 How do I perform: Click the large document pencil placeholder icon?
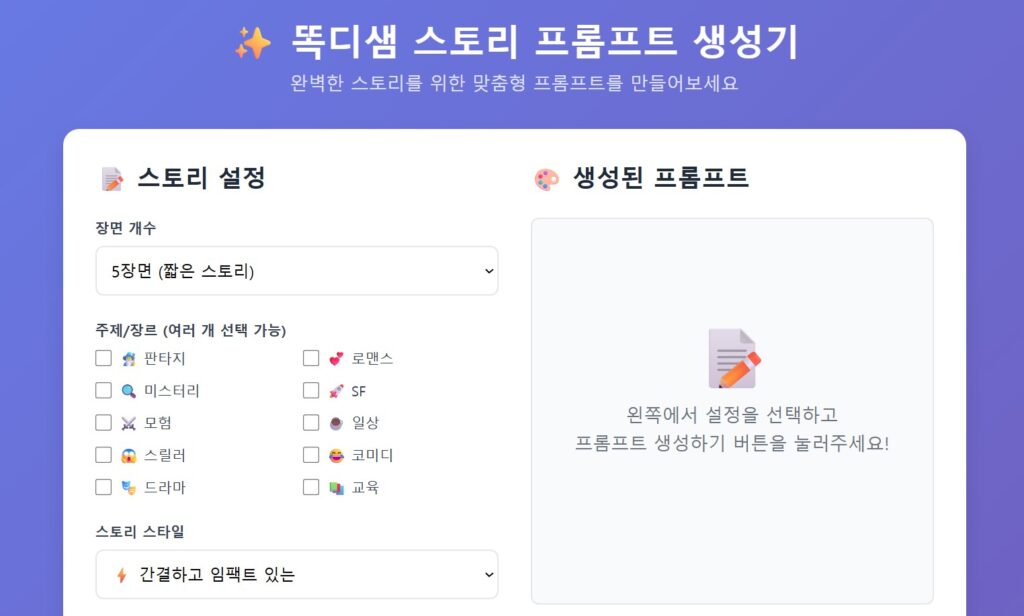pos(733,359)
